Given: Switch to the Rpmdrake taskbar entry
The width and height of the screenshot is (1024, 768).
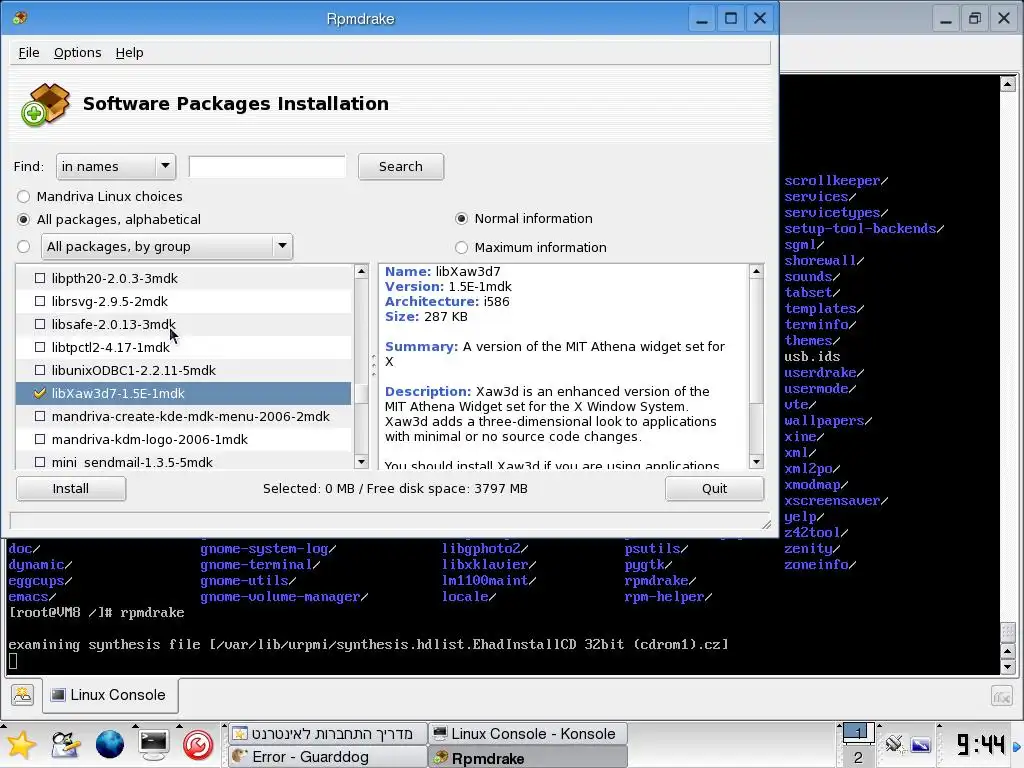Looking at the screenshot, I should [528, 758].
